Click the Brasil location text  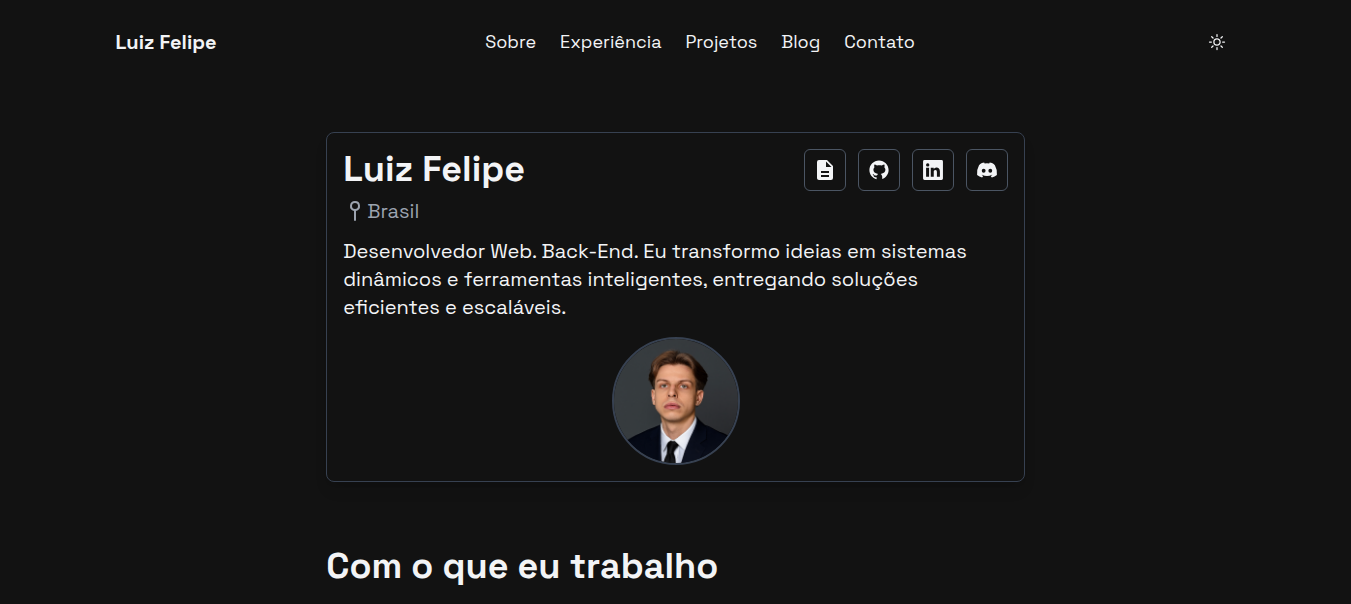[x=393, y=210]
